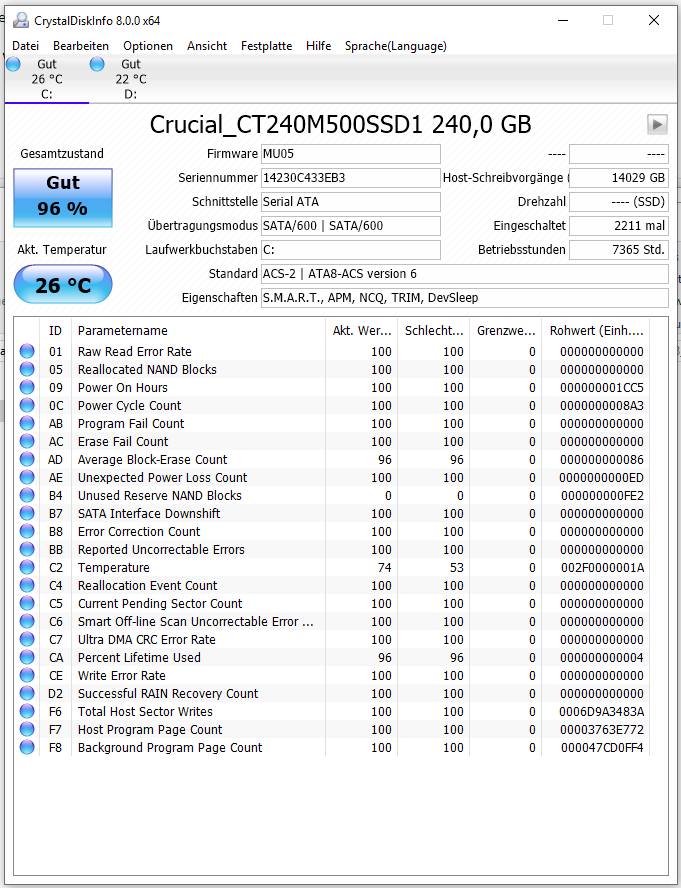Click status orb for Reported Uncorrectable Errors
681x888 pixels.
[27, 549]
